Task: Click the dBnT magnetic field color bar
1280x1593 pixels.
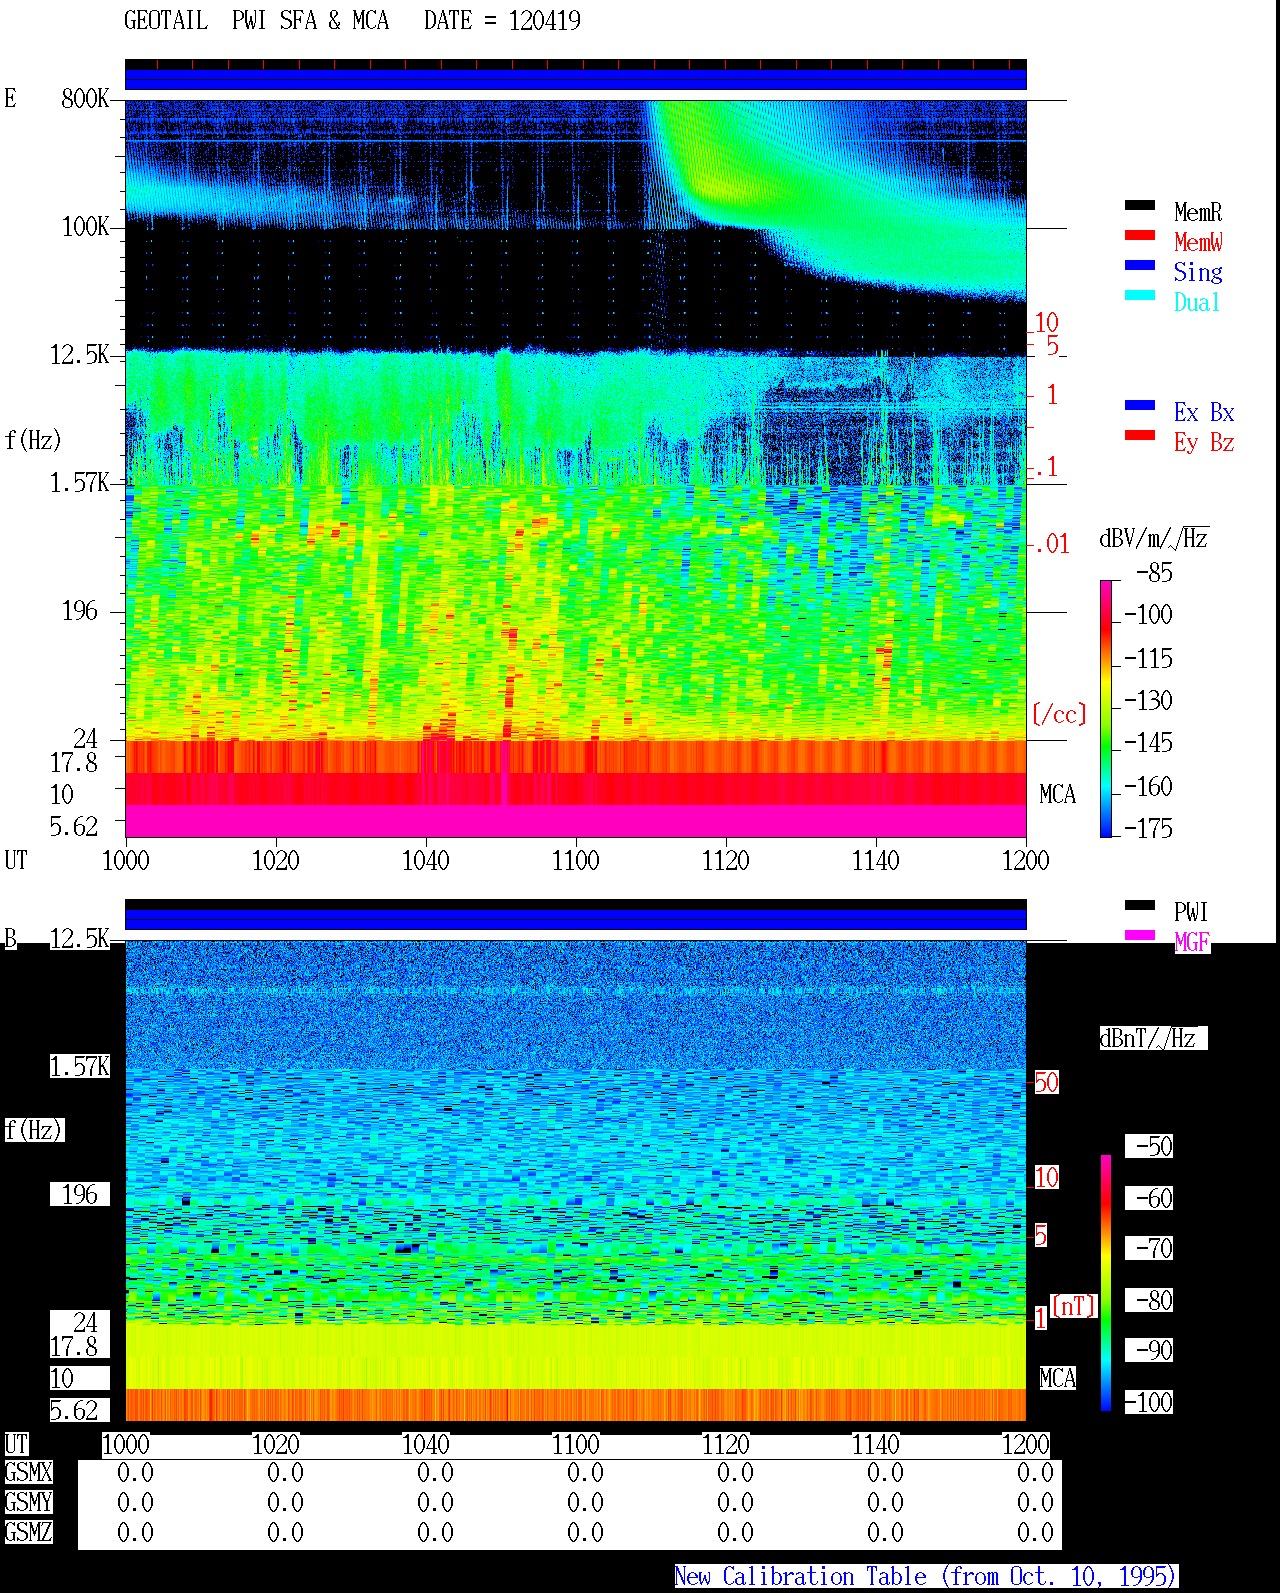Action: 1106,1283
